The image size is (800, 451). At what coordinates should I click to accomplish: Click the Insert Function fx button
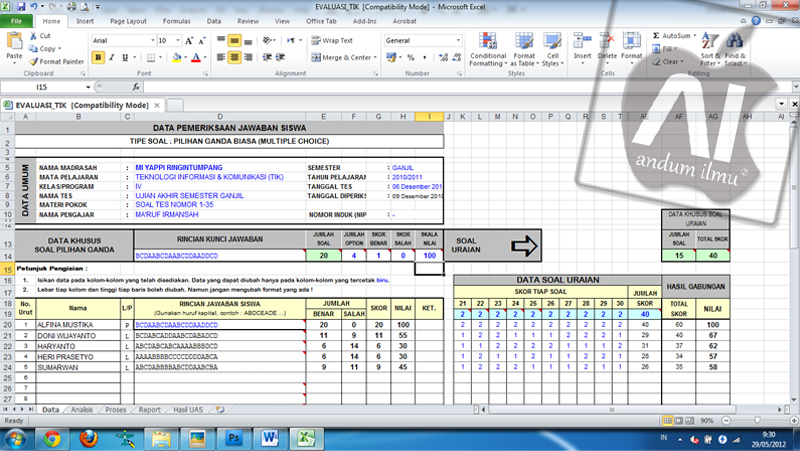(136, 87)
